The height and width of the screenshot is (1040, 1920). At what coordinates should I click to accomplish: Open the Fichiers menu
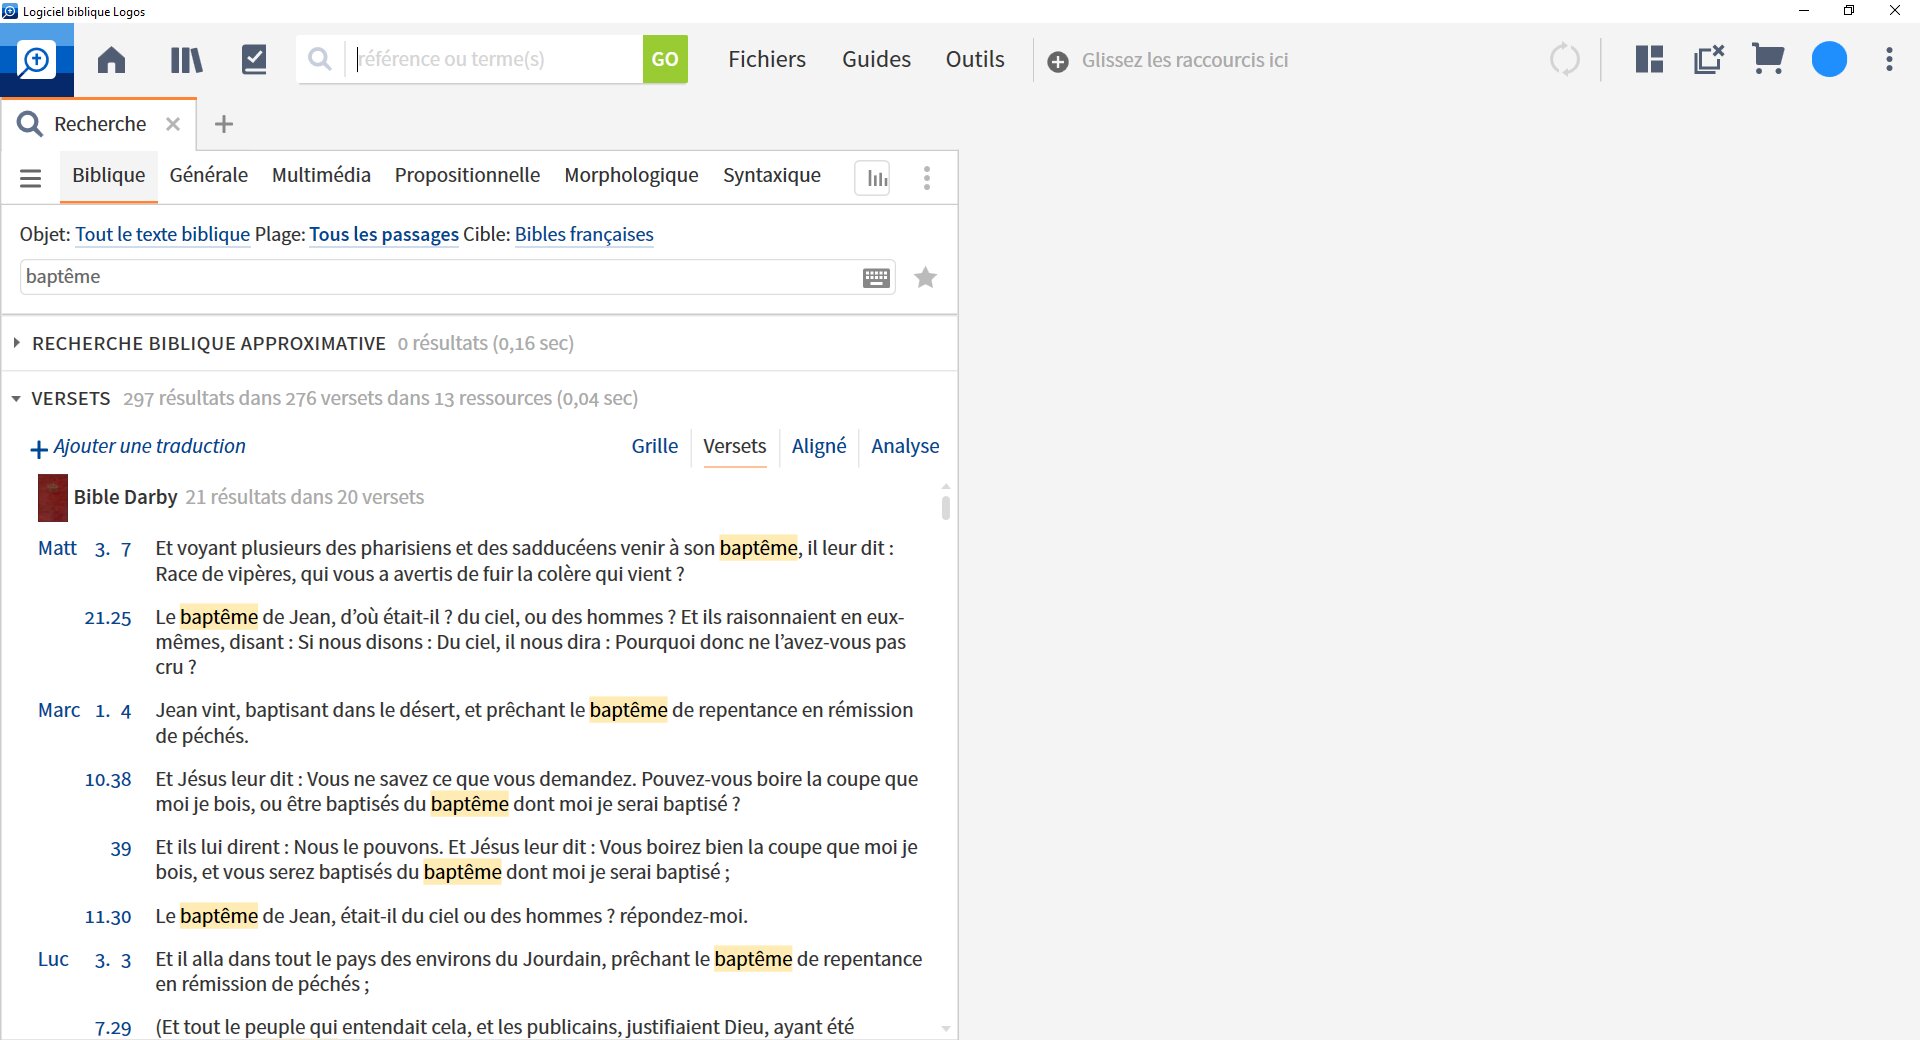tap(767, 59)
